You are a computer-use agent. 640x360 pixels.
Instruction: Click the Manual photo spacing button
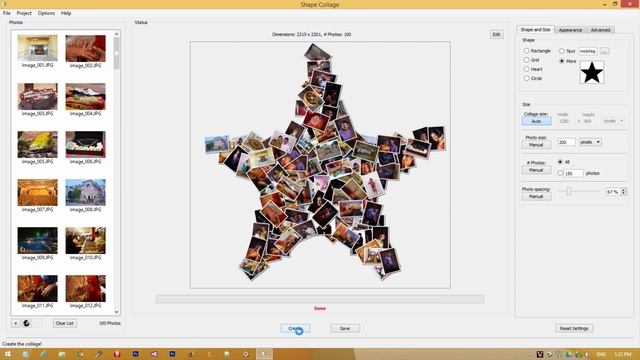[536, 196]
